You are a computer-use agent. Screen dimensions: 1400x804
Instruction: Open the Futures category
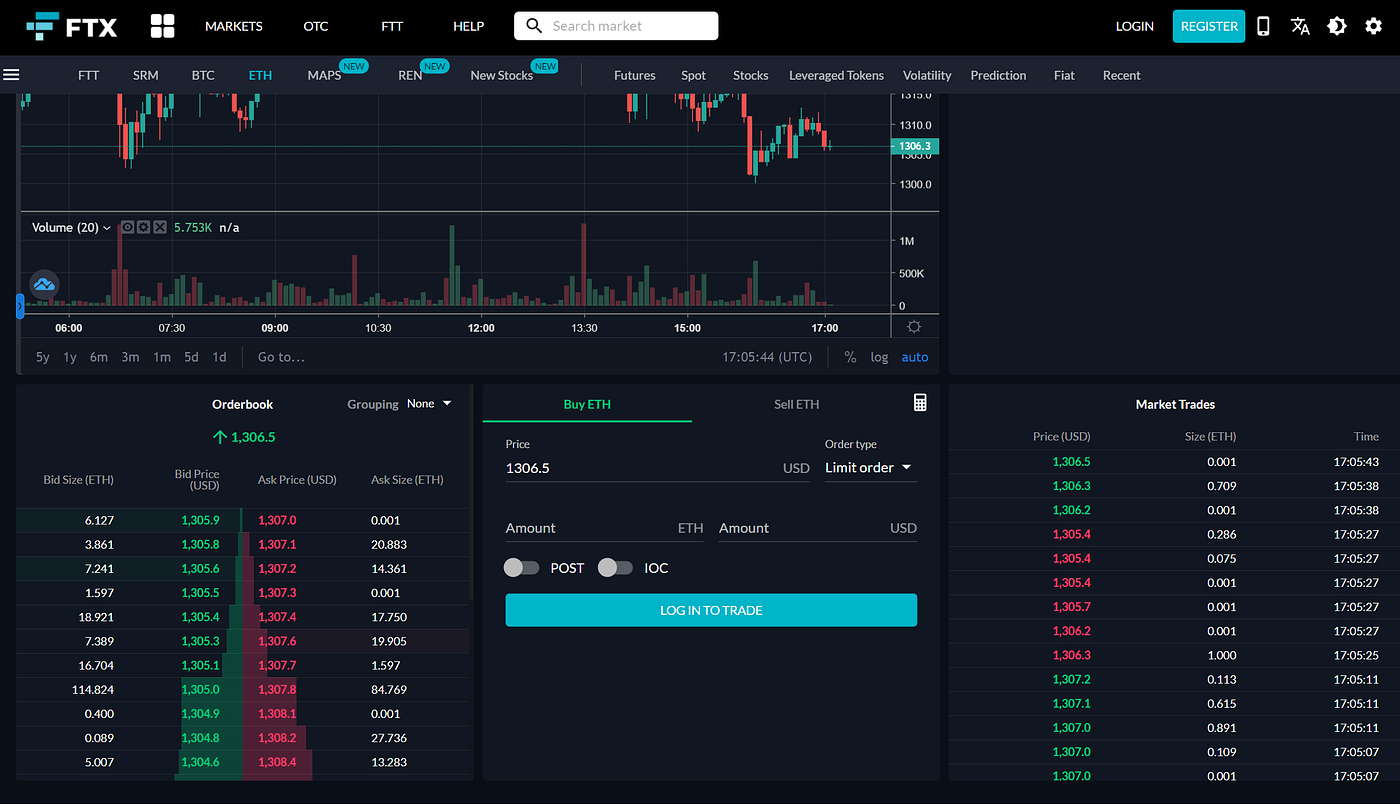click(x=635, y=75)
